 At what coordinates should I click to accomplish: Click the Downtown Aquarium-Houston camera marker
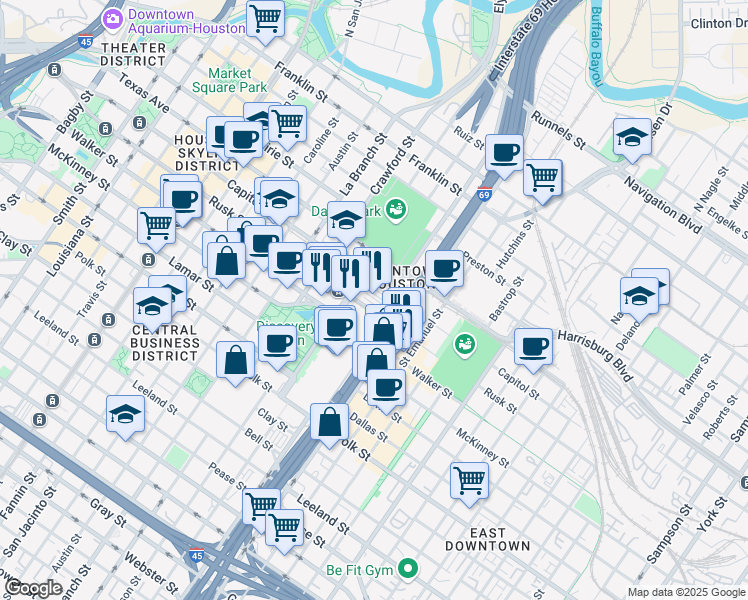coord(112,20)
